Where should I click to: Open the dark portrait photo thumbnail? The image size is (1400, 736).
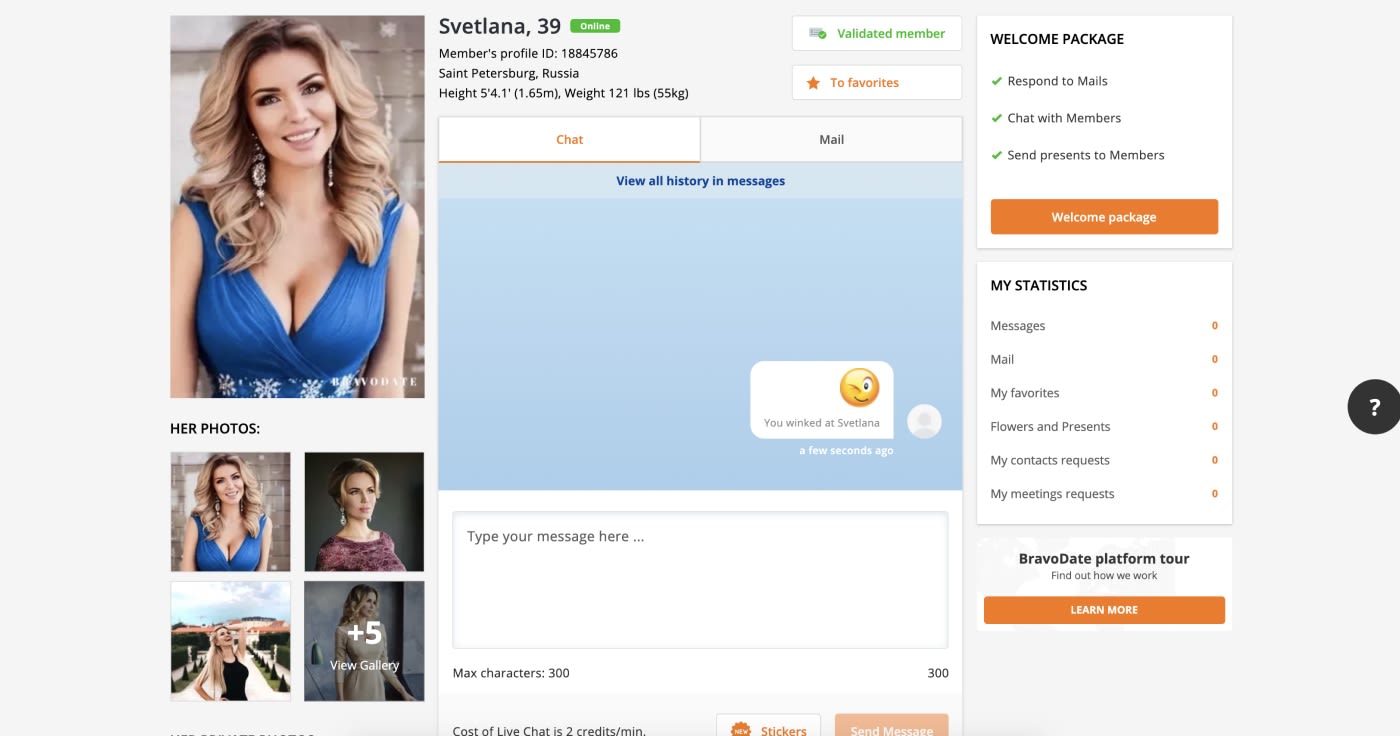click(364, 512)
